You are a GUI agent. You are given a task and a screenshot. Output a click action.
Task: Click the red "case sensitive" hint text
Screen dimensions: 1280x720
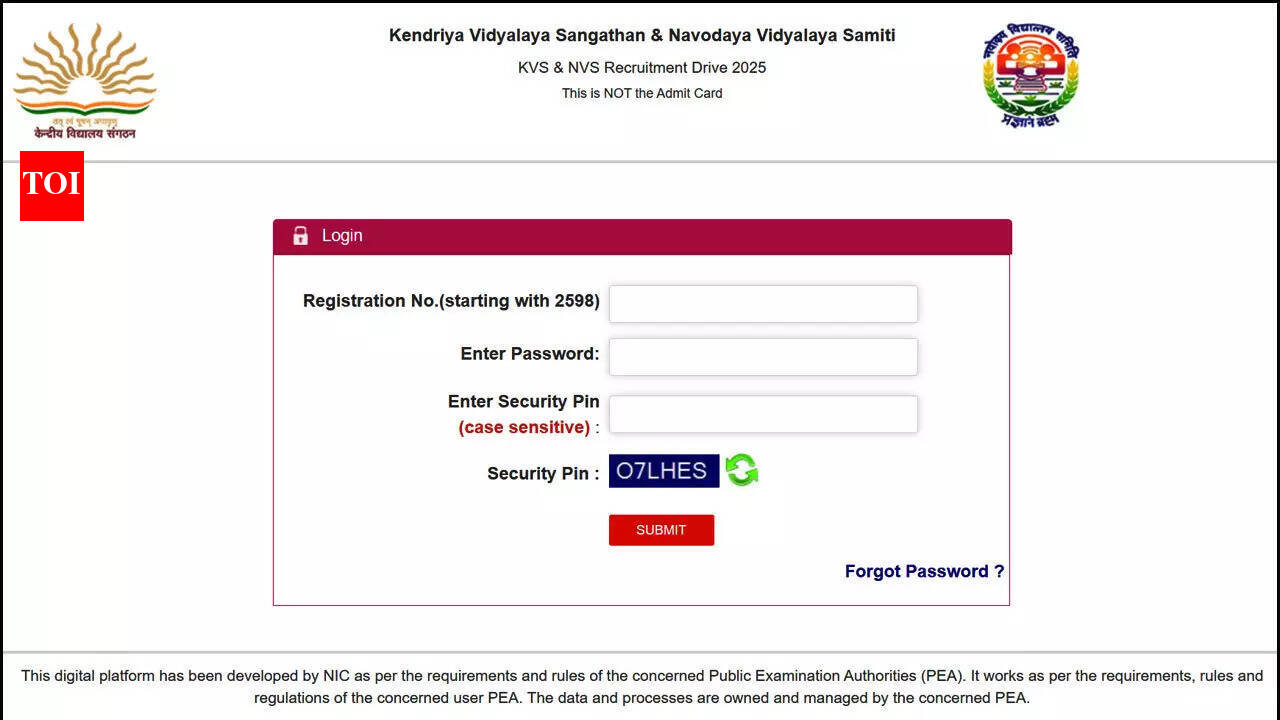(x=524, y=428)
